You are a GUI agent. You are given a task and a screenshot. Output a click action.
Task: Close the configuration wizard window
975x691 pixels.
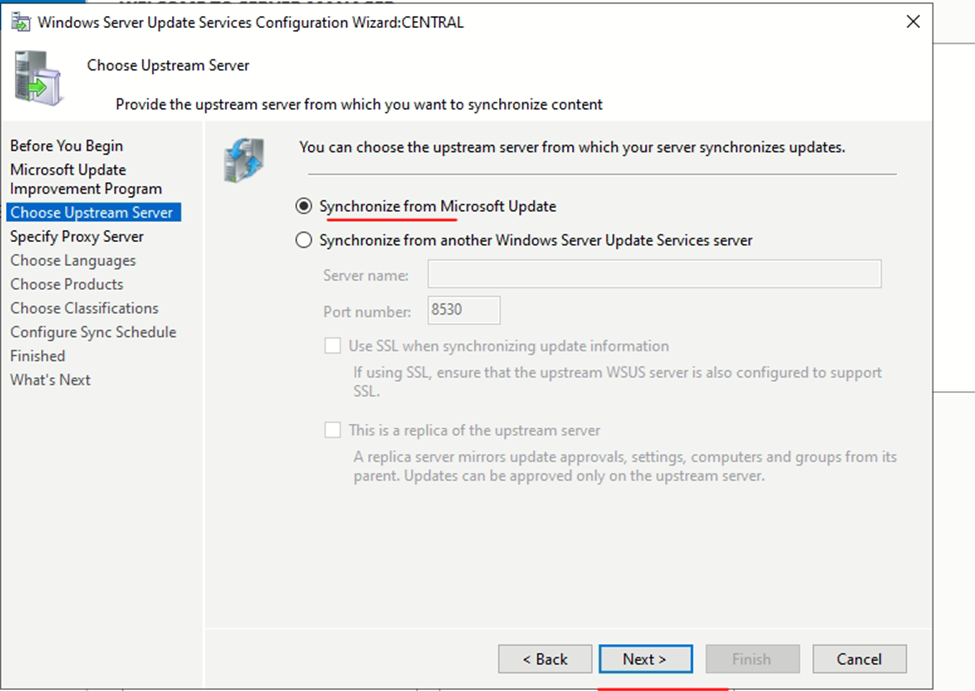coord(912,22)
